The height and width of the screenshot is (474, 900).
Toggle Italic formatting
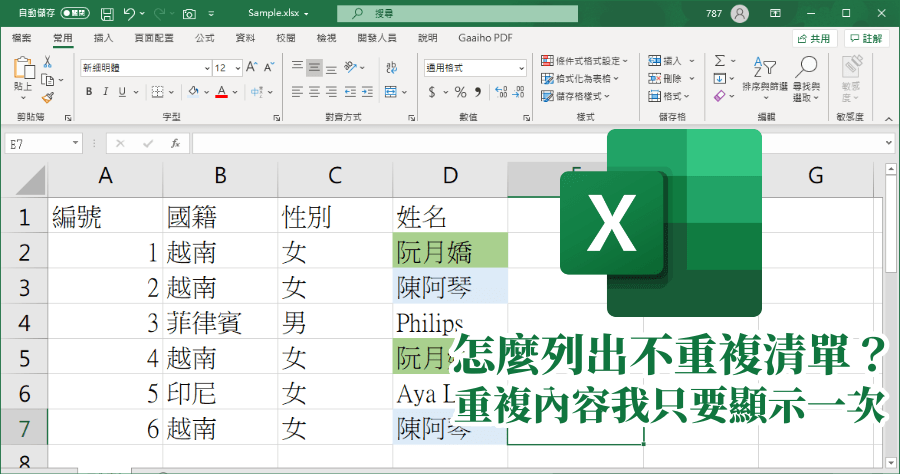(x=105, y=92)
